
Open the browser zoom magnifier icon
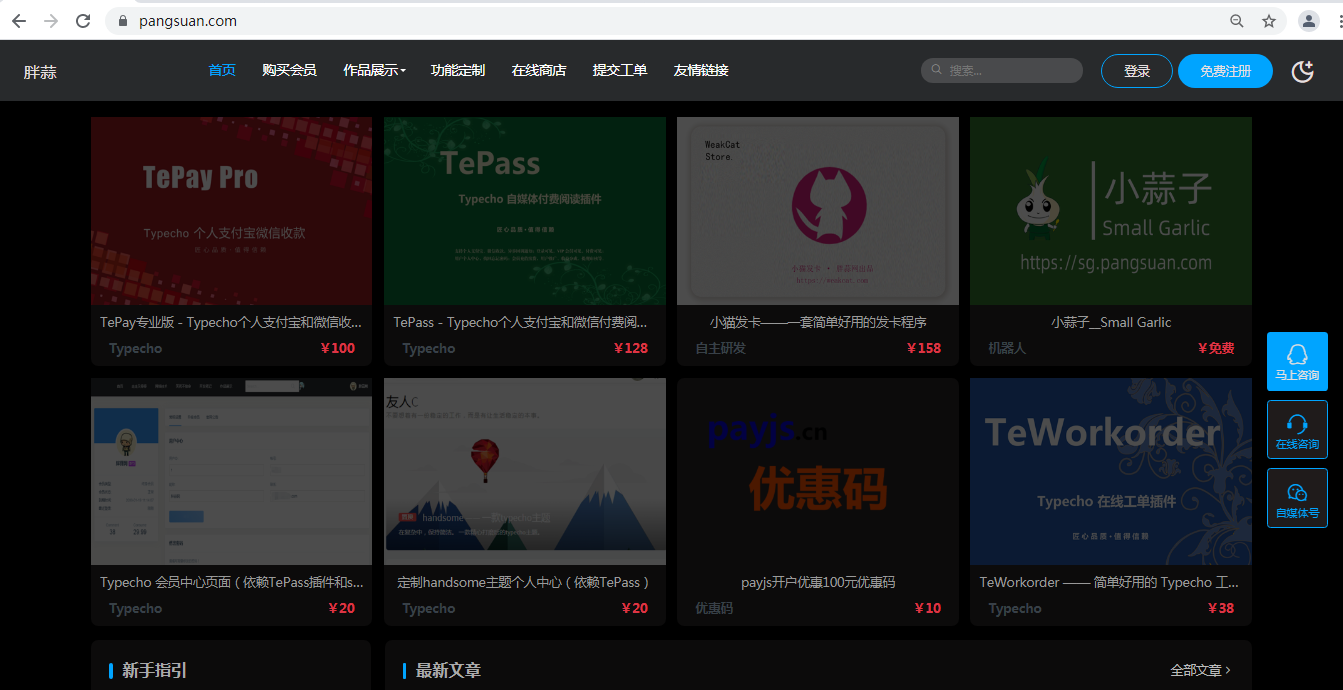click(x=1237, y=21)
